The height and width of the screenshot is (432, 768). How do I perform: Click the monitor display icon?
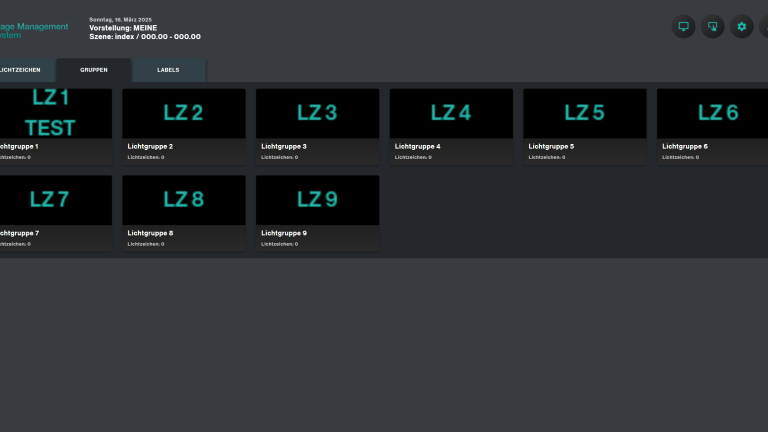pyautogui.click(x=684, y=27)
